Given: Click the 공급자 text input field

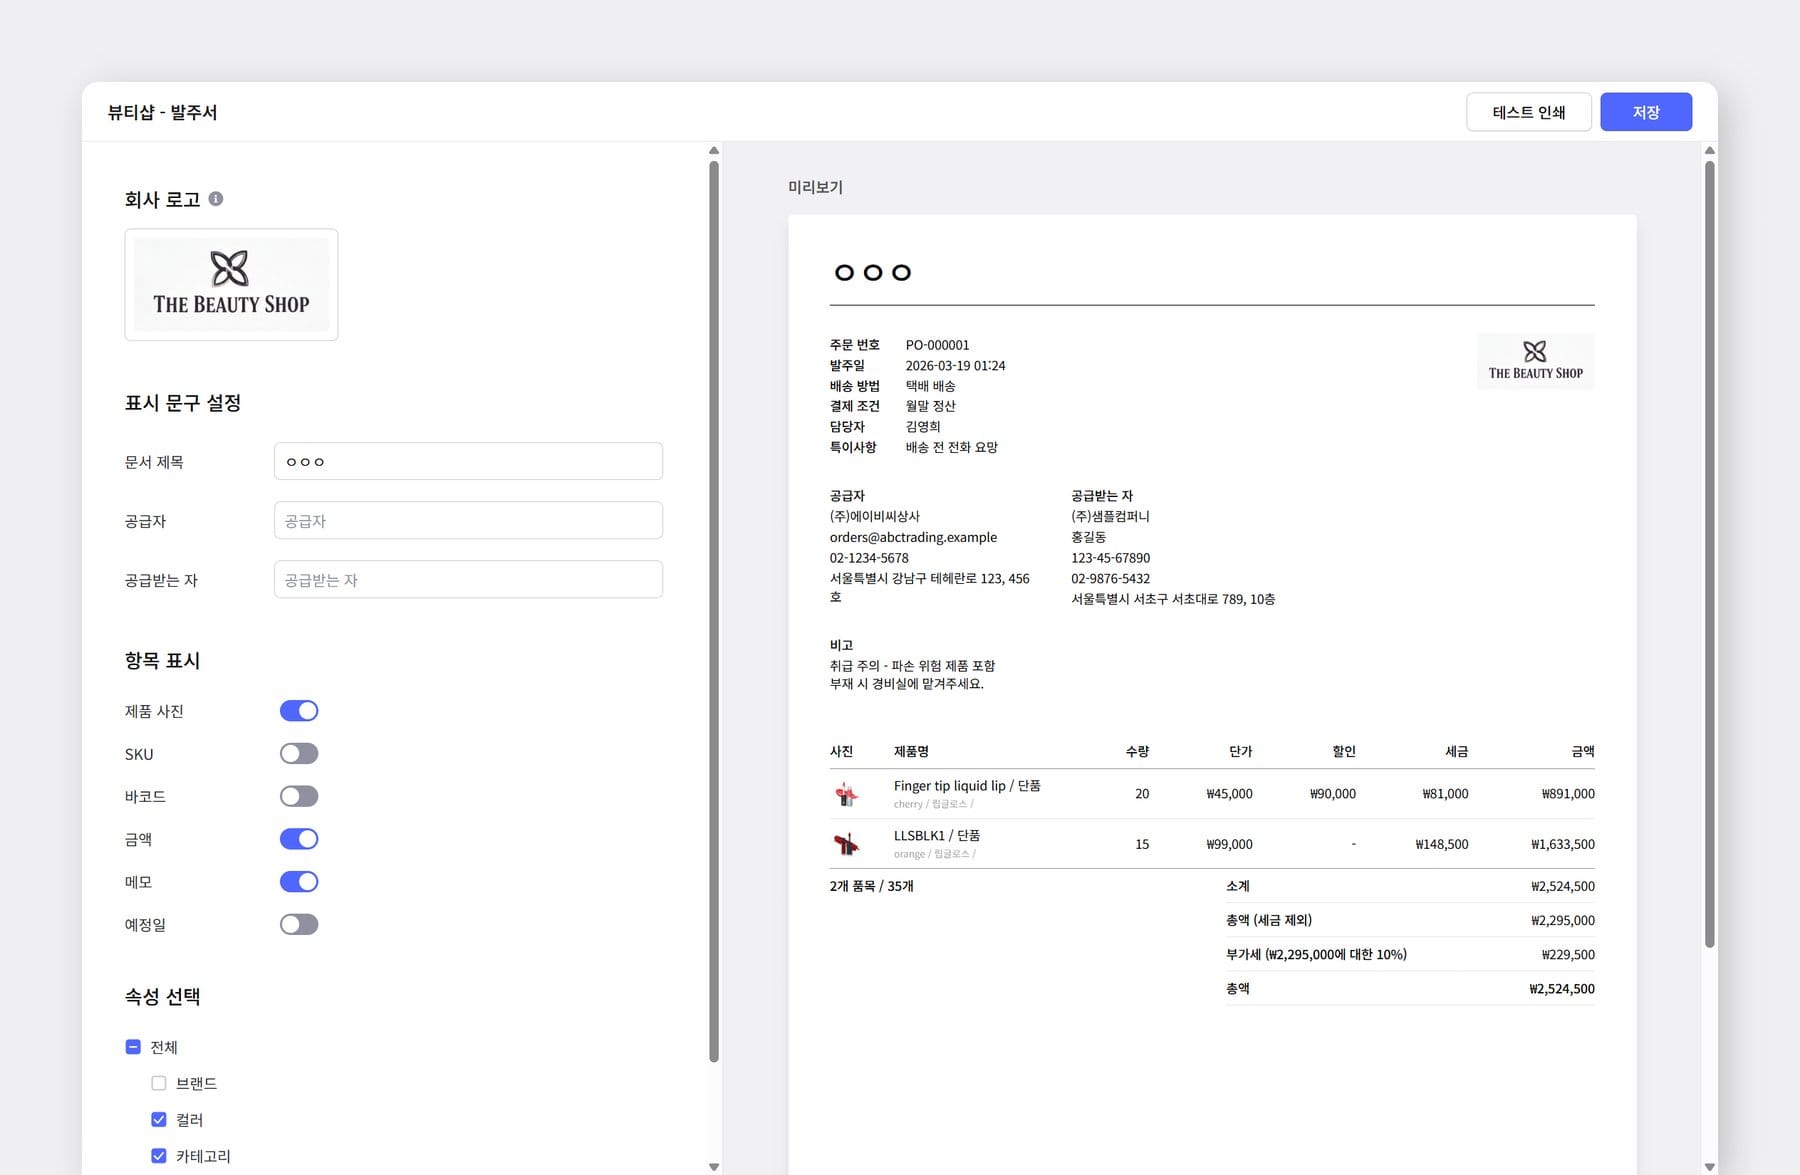Looking at the screenshot, I should pyautogui.click(x=468, y=521).
